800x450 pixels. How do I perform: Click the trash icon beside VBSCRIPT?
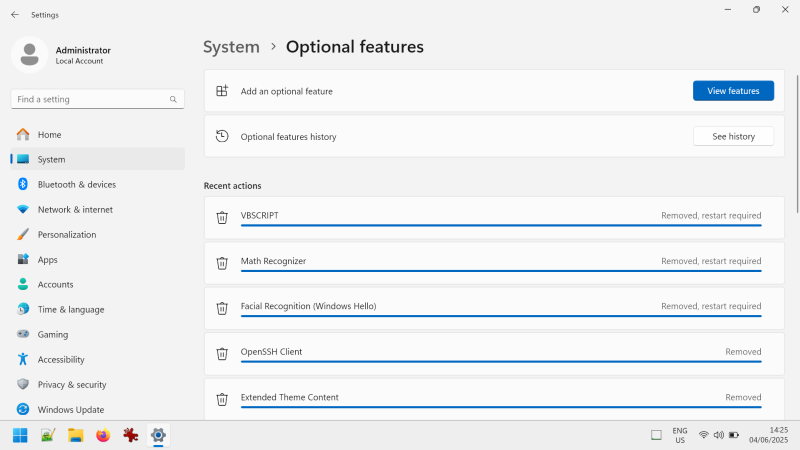(222, 217)
